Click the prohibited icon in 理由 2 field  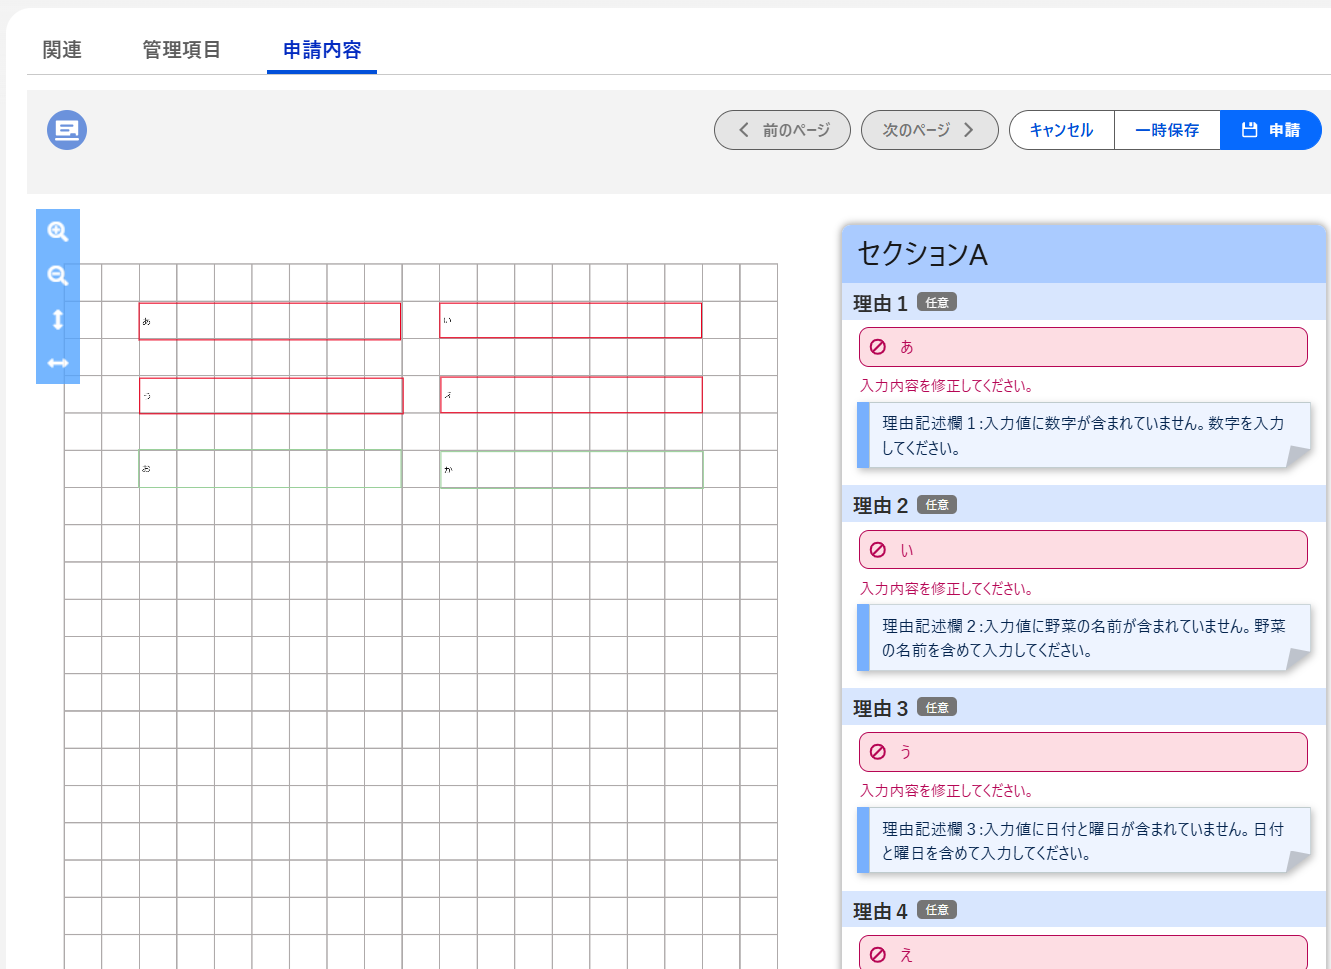click(x=878, y=550)
